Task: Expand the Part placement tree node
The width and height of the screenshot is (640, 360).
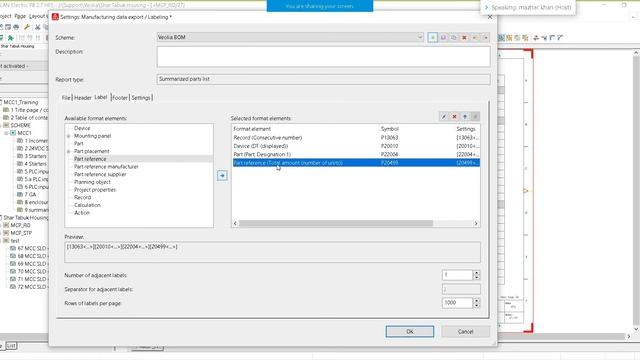Action: click(x=69, y=151)
